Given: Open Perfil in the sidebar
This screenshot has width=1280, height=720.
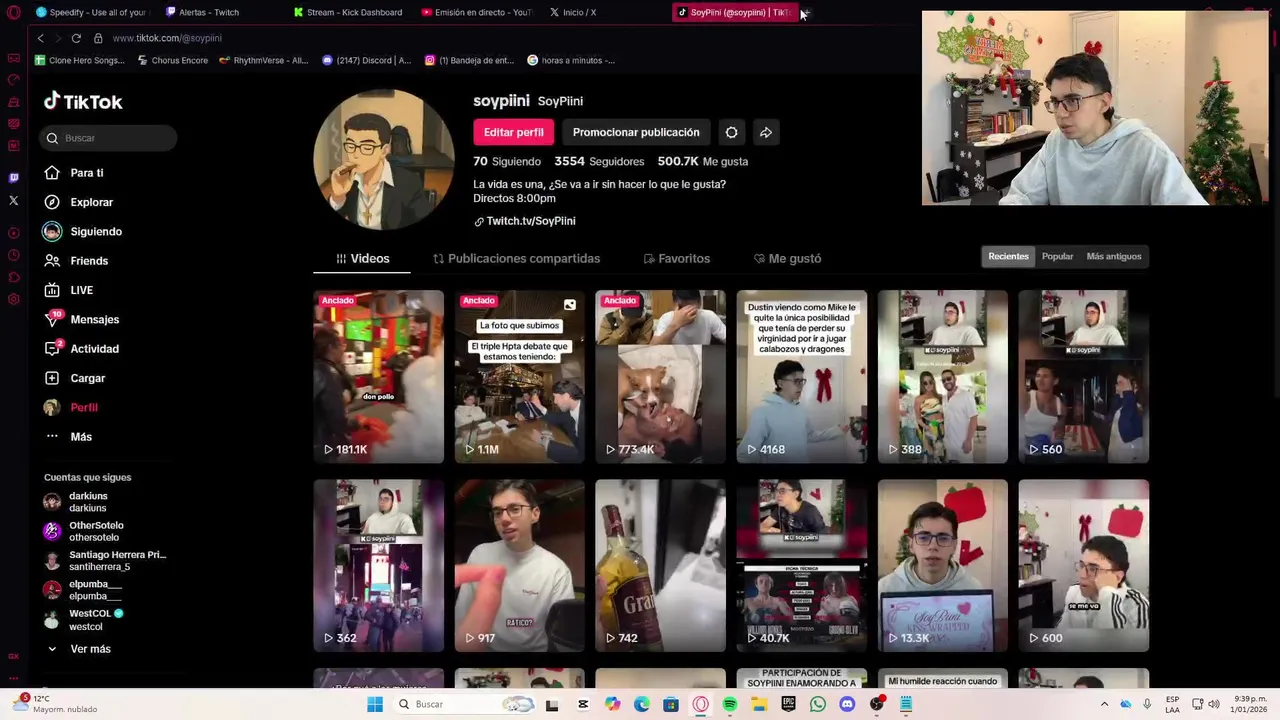Looking at the screenshot, I should pos(71,408).
